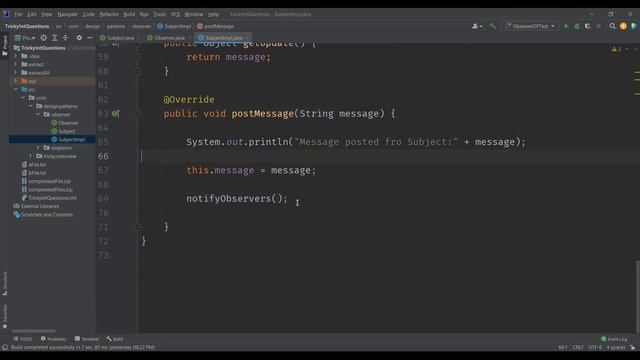Screen dimensions: 640x360
Task: Run with coverage icon in toolbar
Action: (587, 26)
